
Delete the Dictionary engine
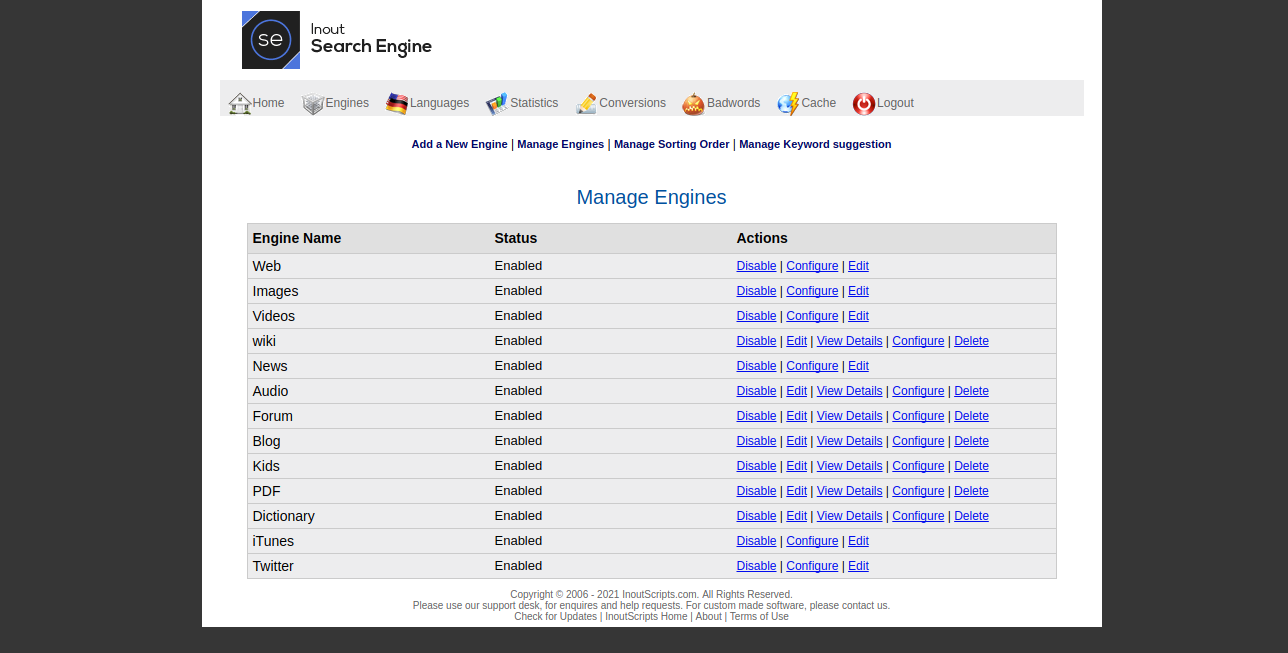(x=971, y=516)
